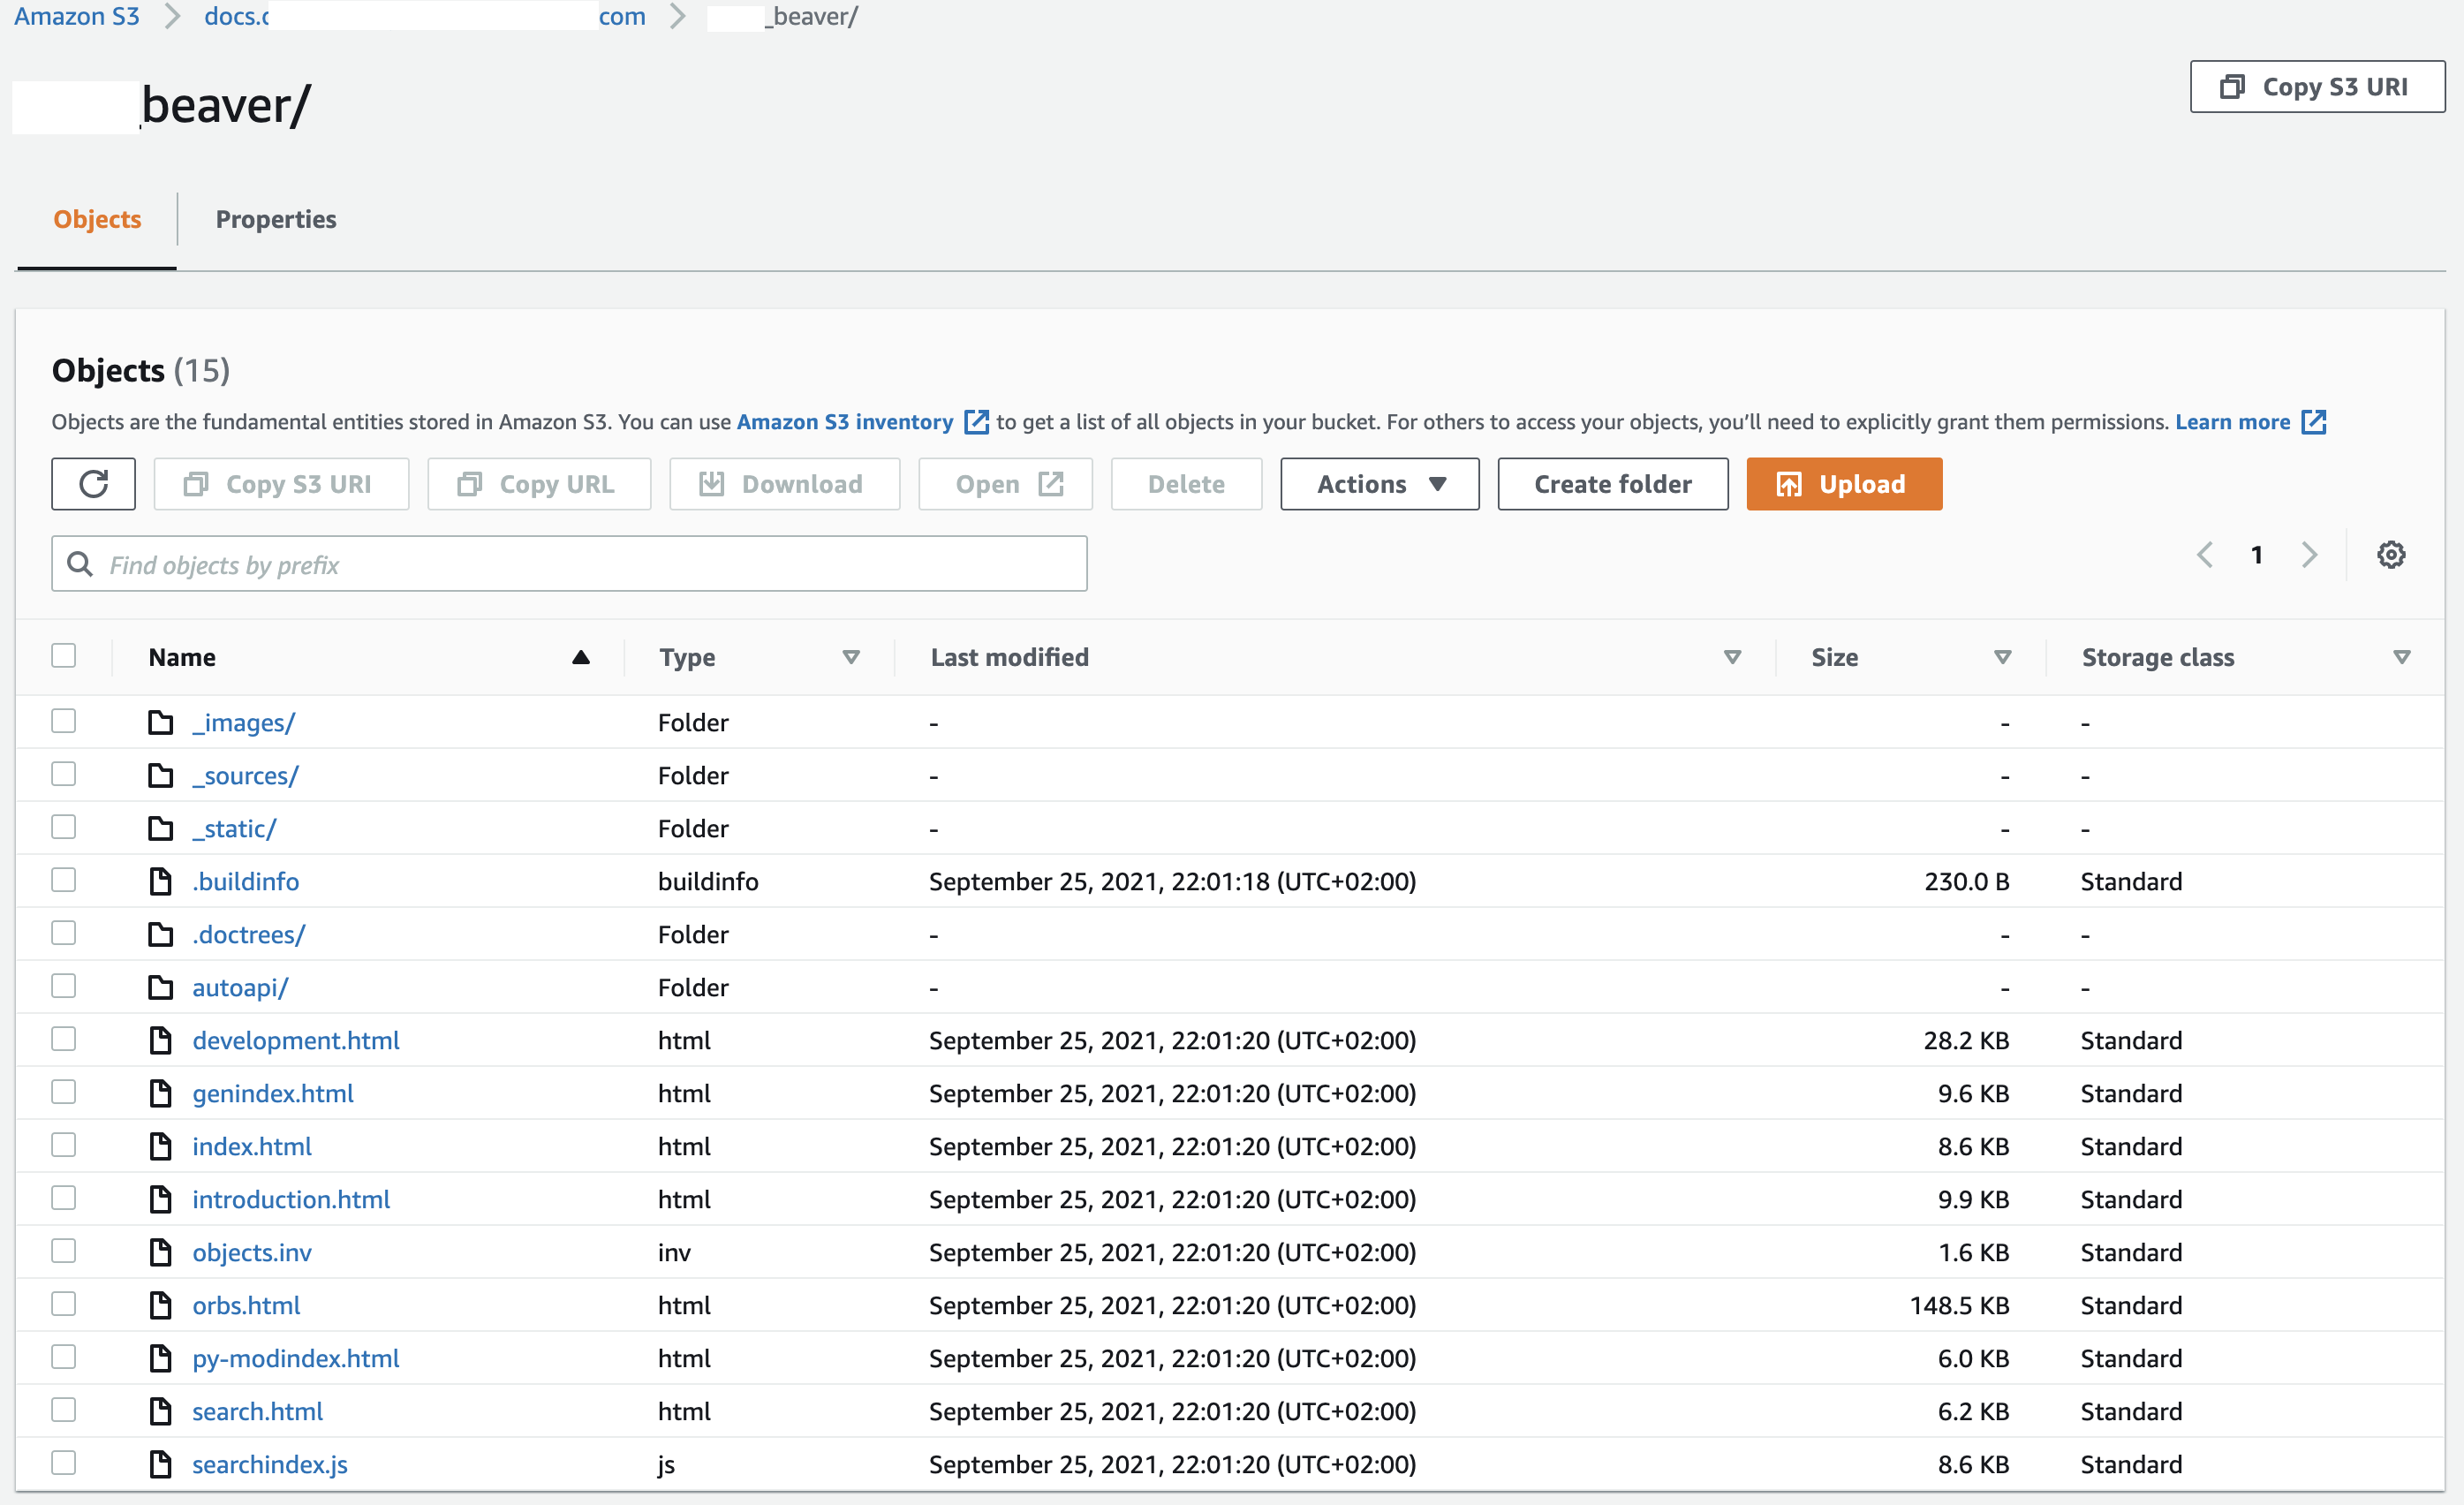Click the Open toolbar button
Image resolution: width=2464 pixels, height=1505 pixels.
click(x=1005, y=484)
